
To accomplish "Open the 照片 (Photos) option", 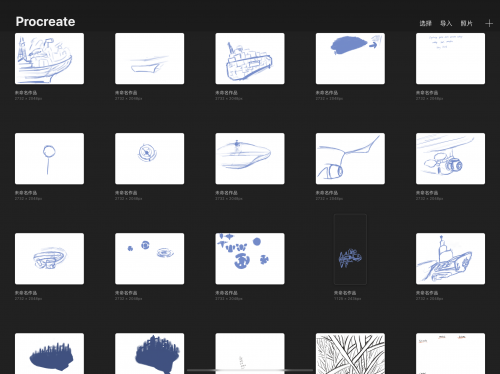I will coord(466,23).
